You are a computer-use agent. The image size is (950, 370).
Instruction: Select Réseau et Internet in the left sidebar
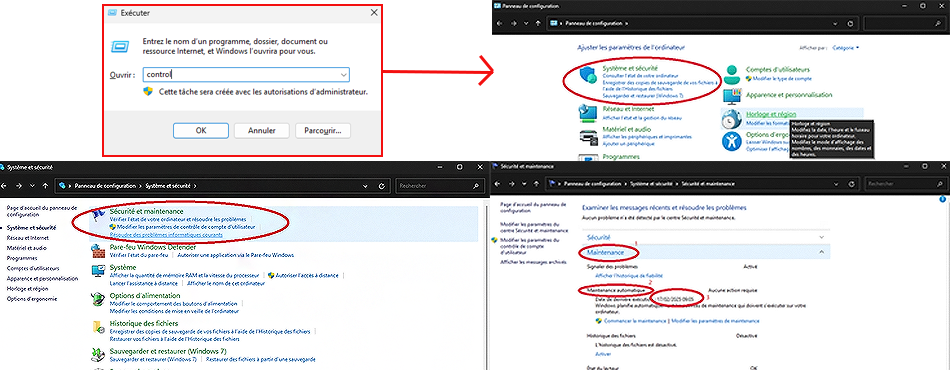point(27,238)
